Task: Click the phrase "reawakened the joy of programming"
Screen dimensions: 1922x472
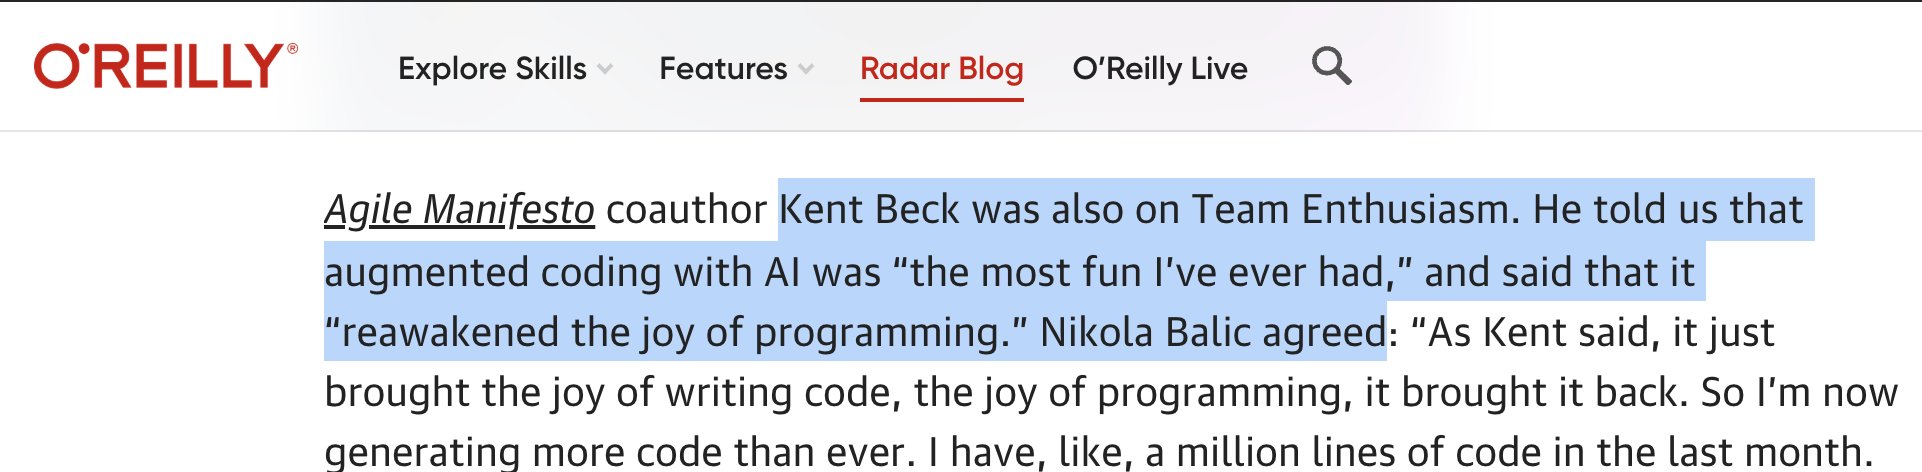Action: (677, 332)
